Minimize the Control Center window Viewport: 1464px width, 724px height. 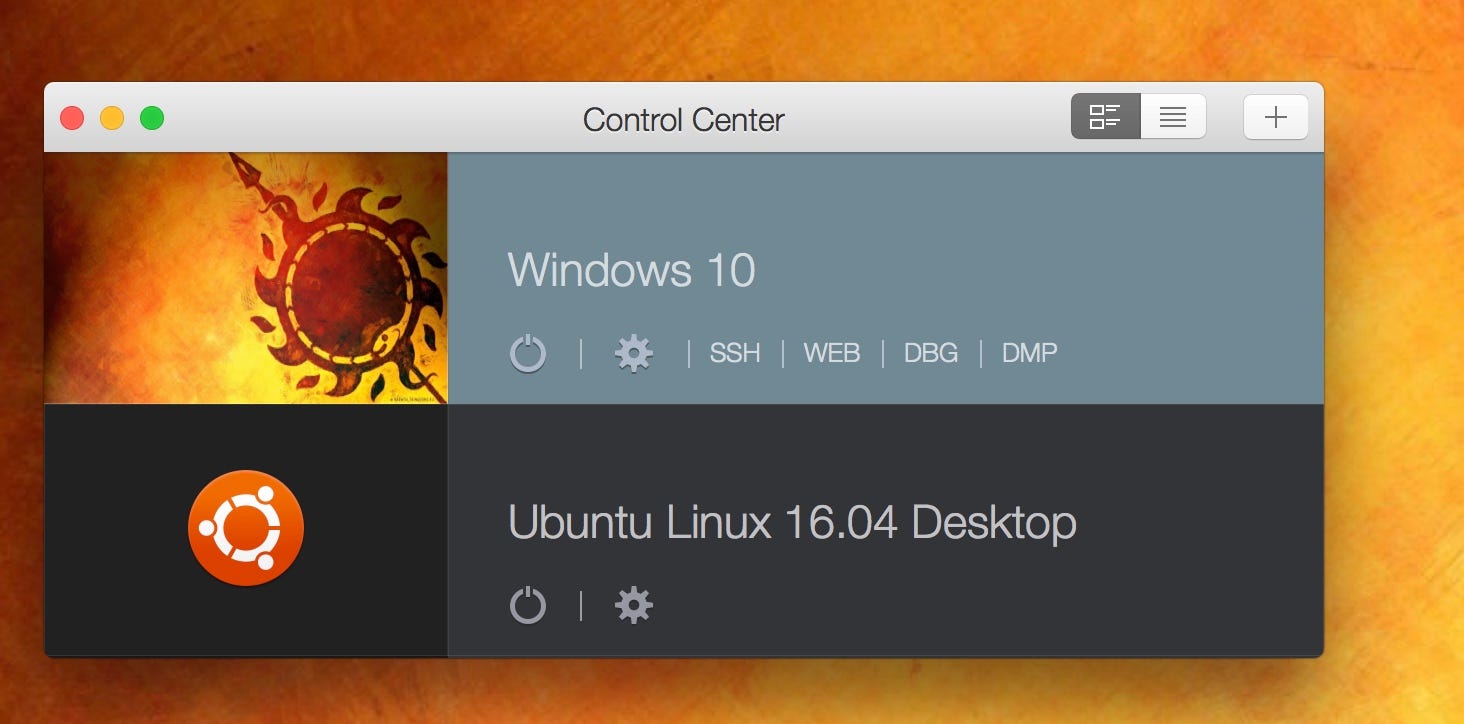tap(112, 118)
